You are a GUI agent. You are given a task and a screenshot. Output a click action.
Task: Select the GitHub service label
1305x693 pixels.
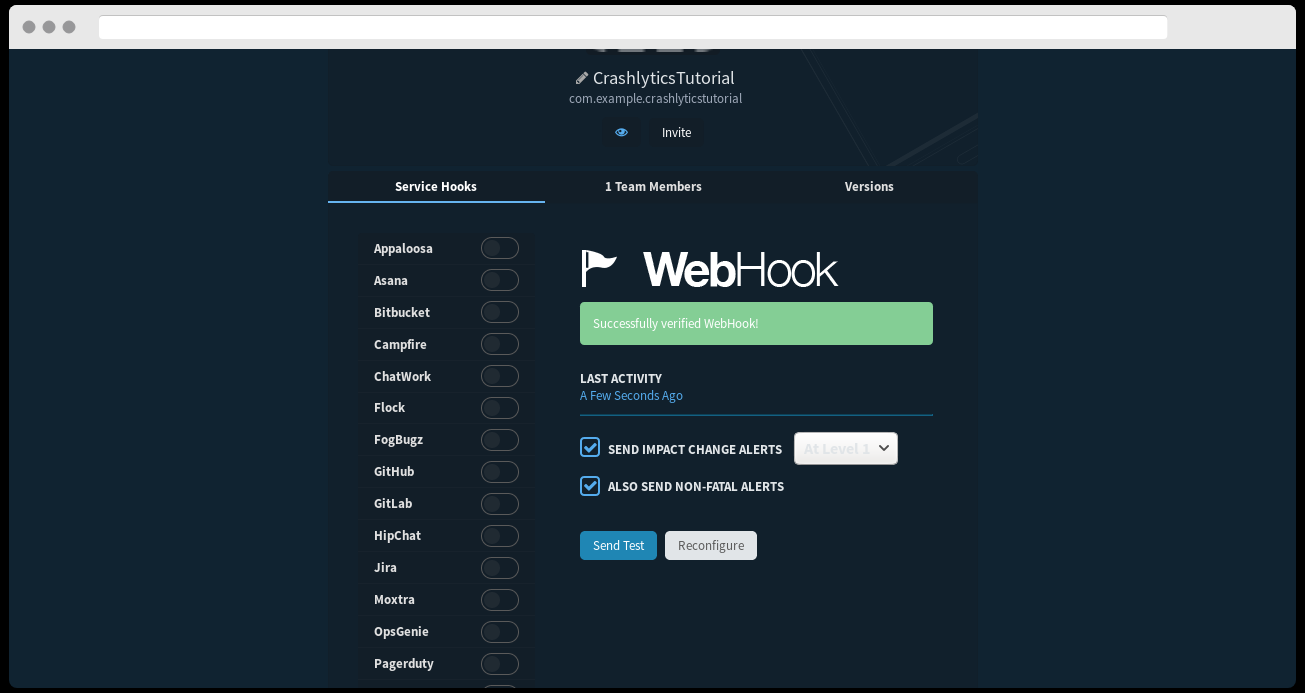click(x=394, y=472)
